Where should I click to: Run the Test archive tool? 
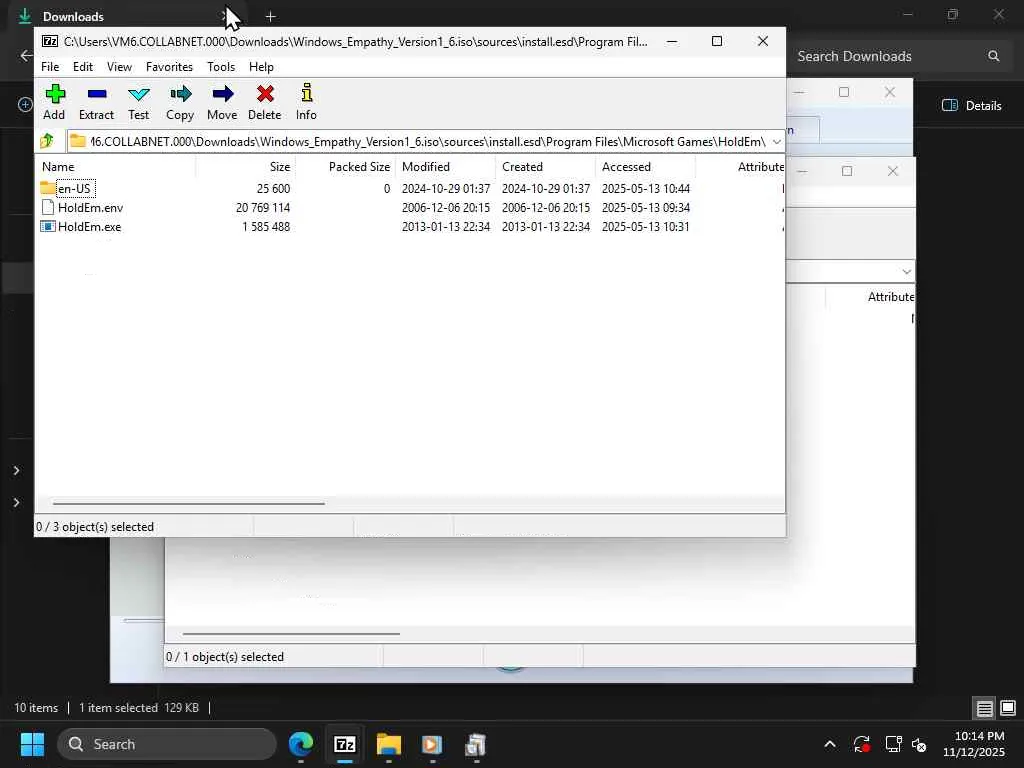(138, 94)
